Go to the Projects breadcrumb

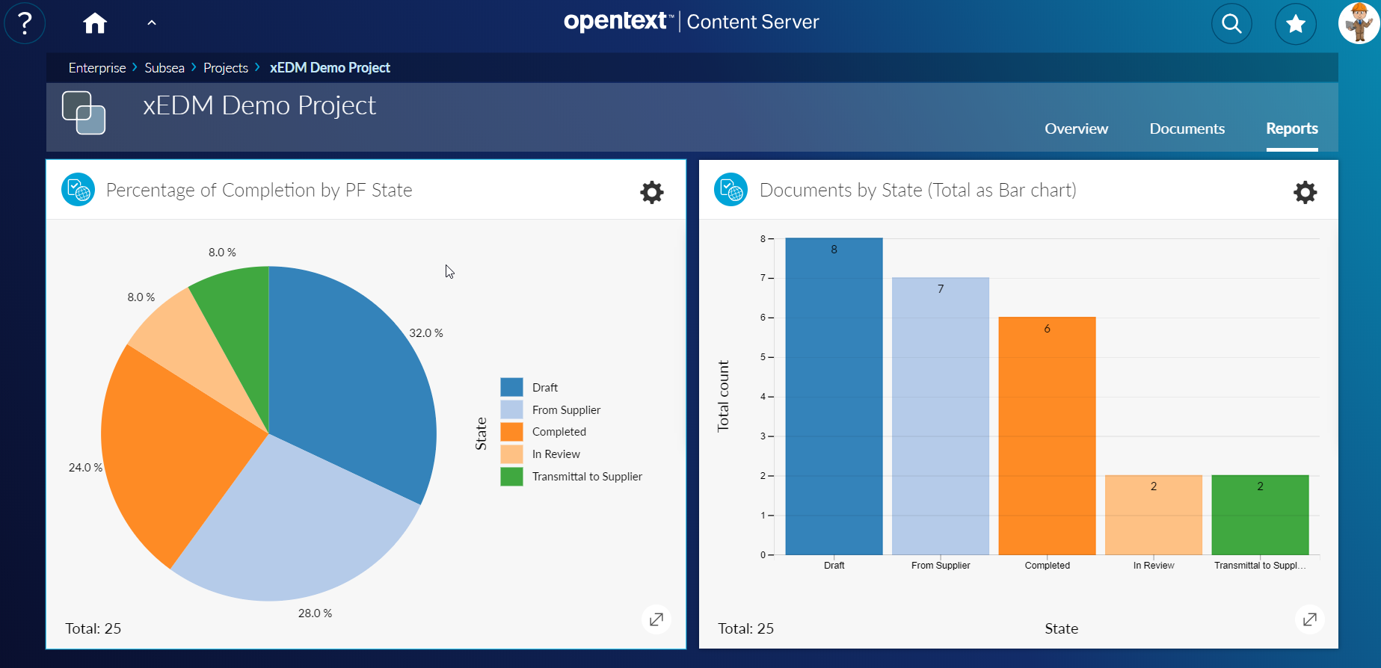[x=225, y=68]
